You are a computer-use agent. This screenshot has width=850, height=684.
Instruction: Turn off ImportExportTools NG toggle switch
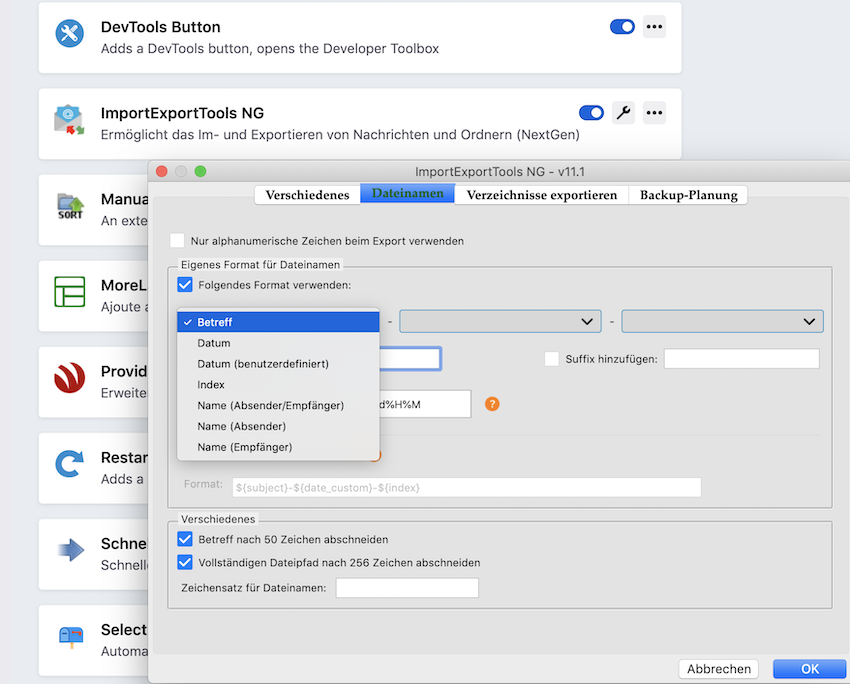click(591, 113)
